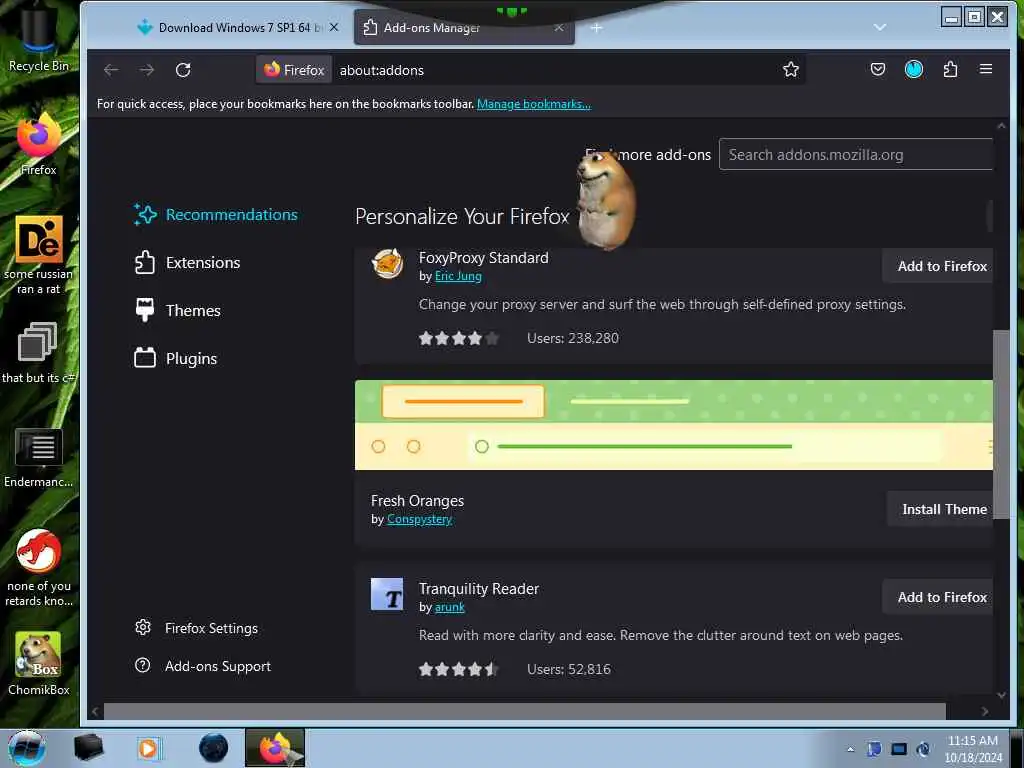Select the 'that but its c#' desktop icon
Image resolution: width=1024 pixels, height=768 pixels.
(x=38, y=353)
